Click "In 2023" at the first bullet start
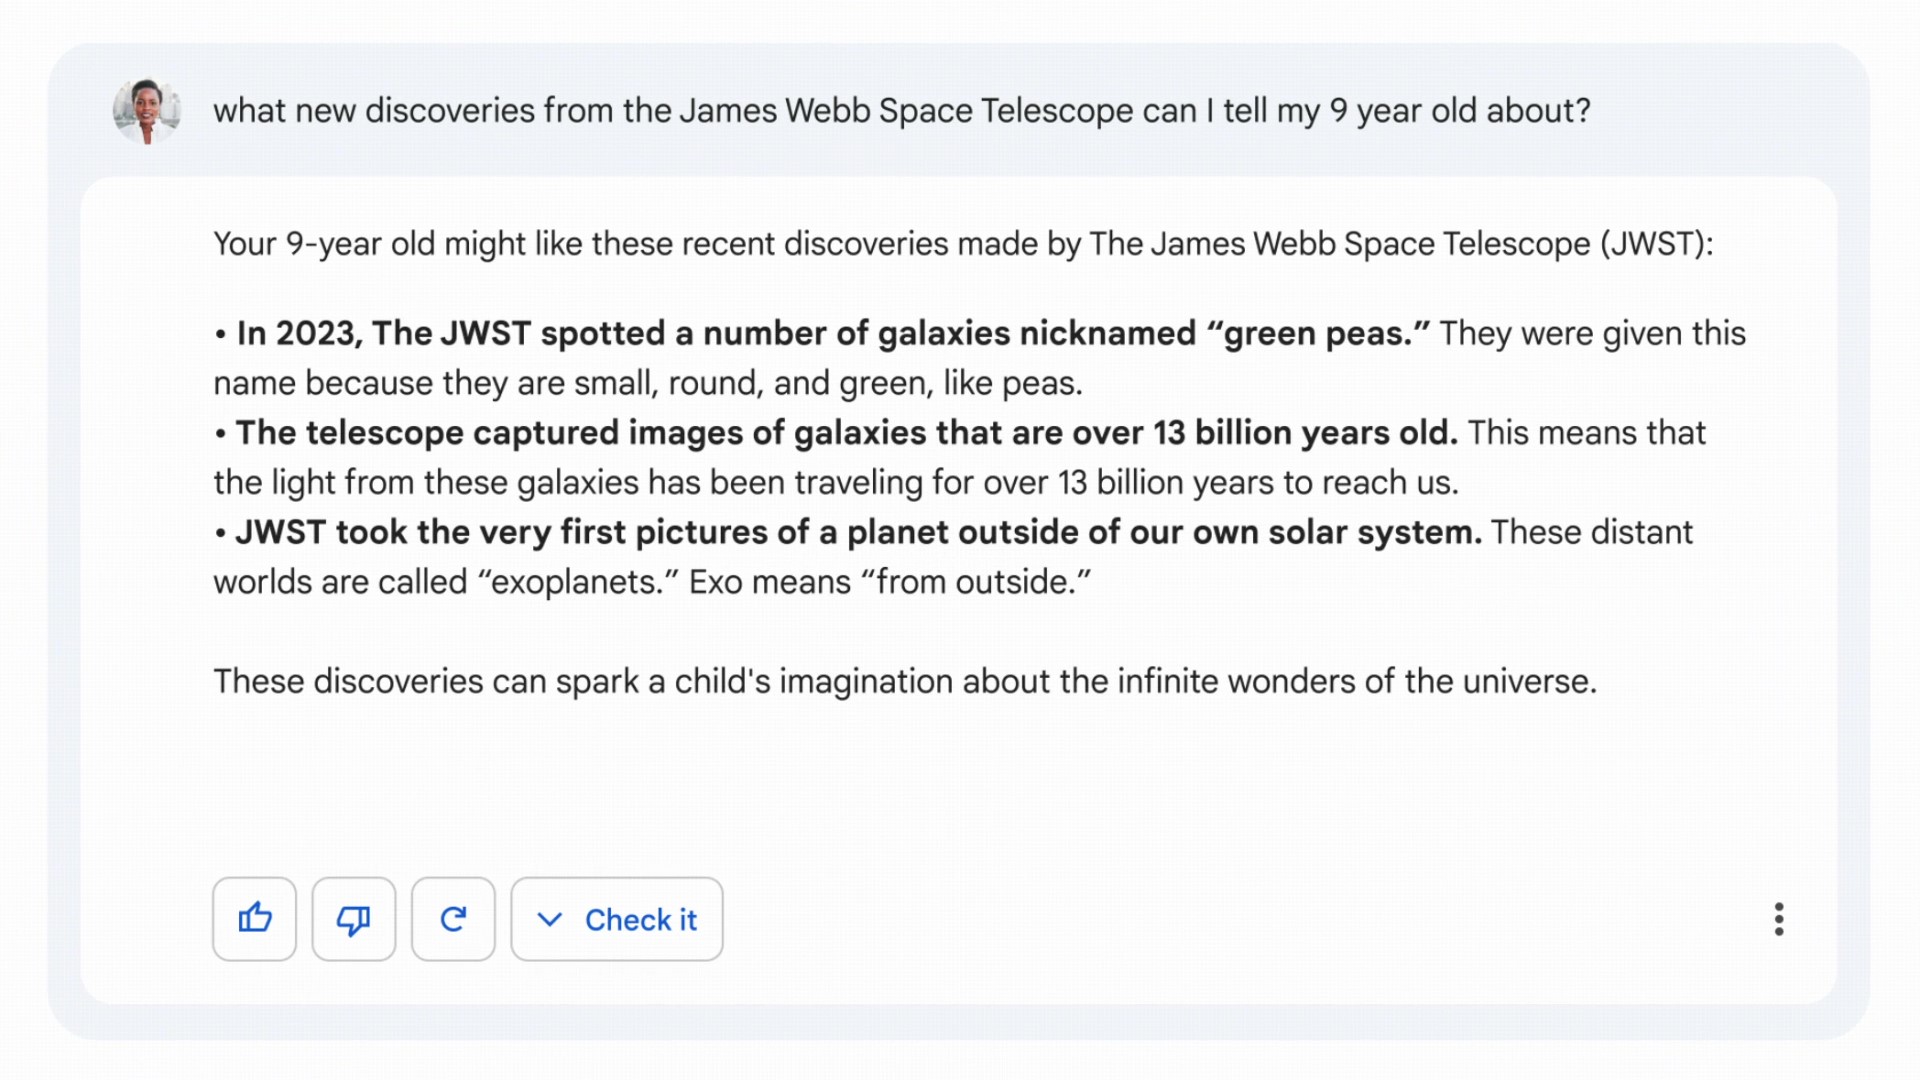Screen dimensions: 1920x1080 pyautogui.click(x=298, y=333)
